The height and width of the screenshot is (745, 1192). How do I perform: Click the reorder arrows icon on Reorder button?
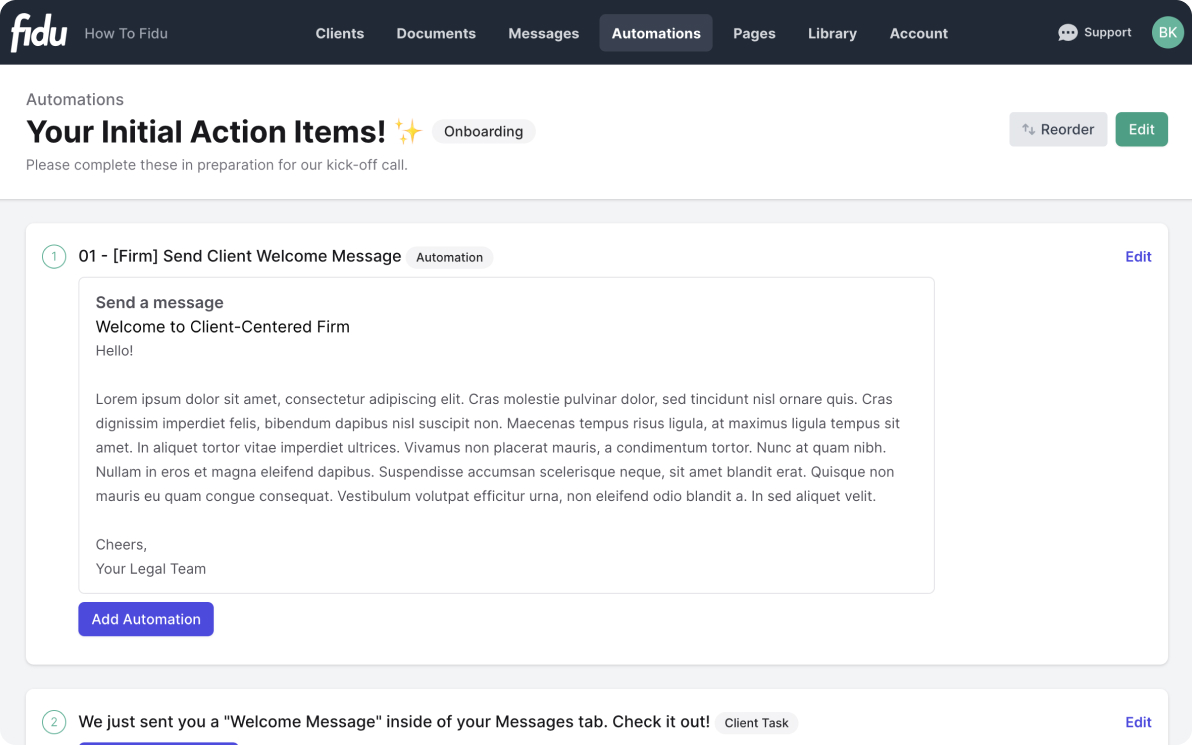click(1030, 129)
